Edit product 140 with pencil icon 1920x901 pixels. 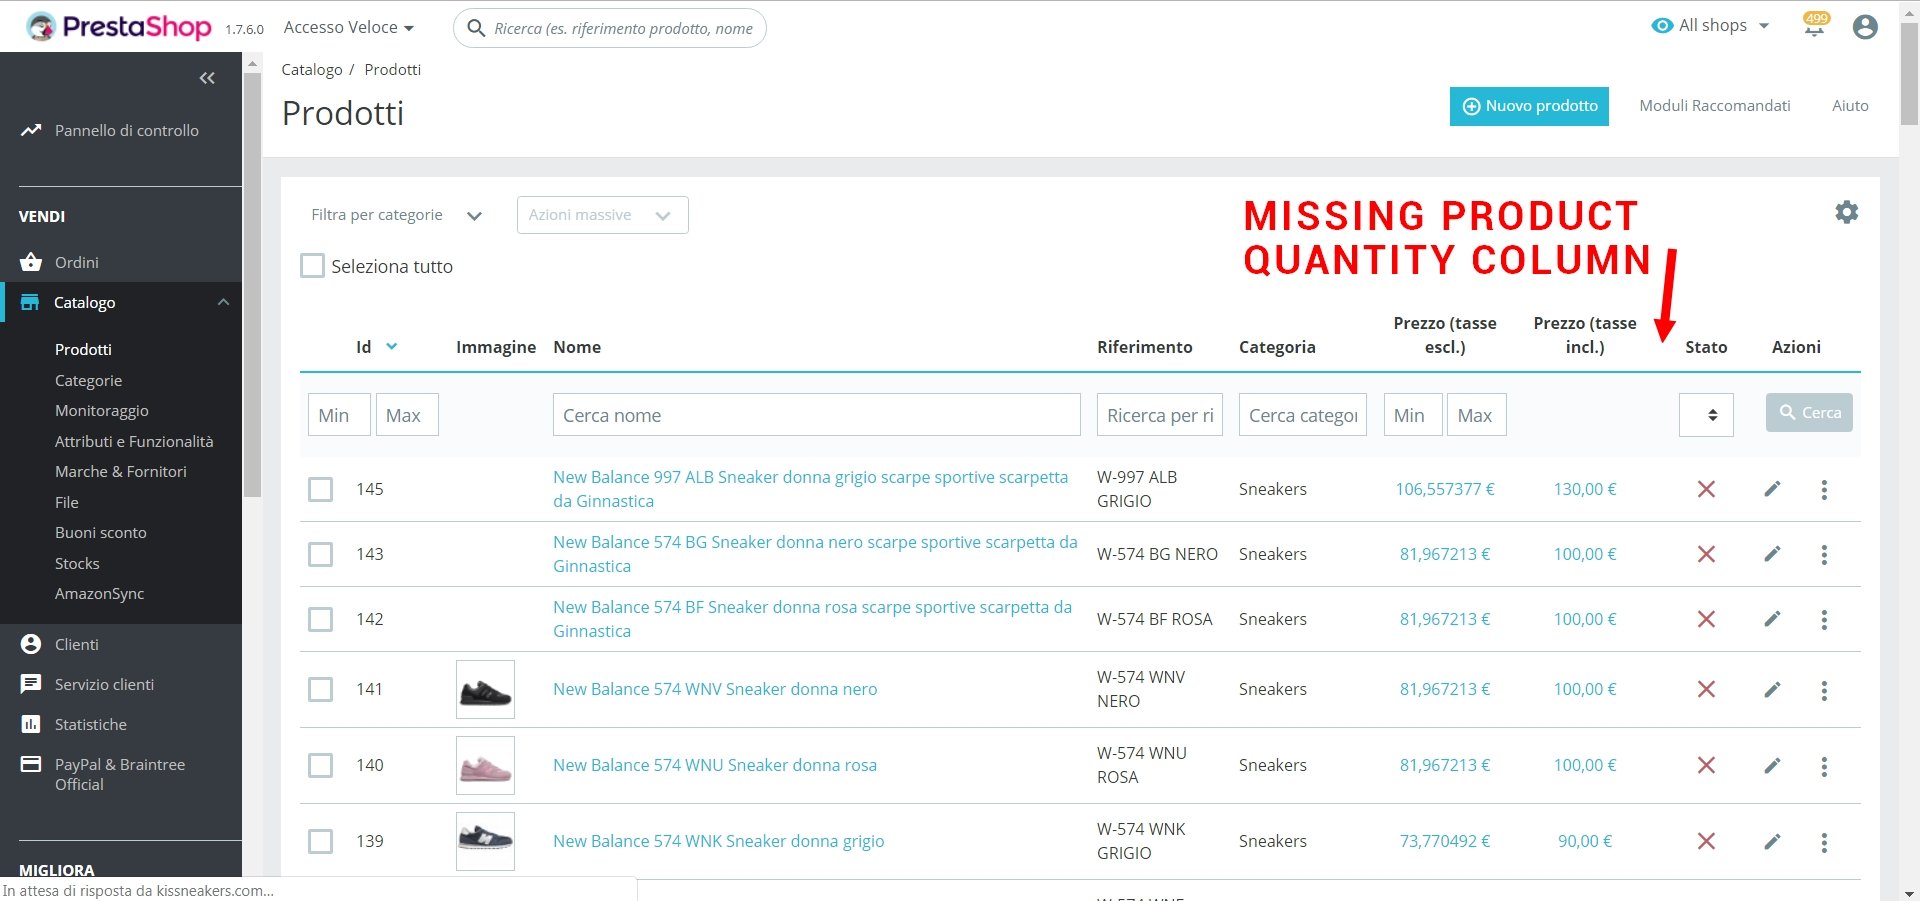[x=1772, y=765]
